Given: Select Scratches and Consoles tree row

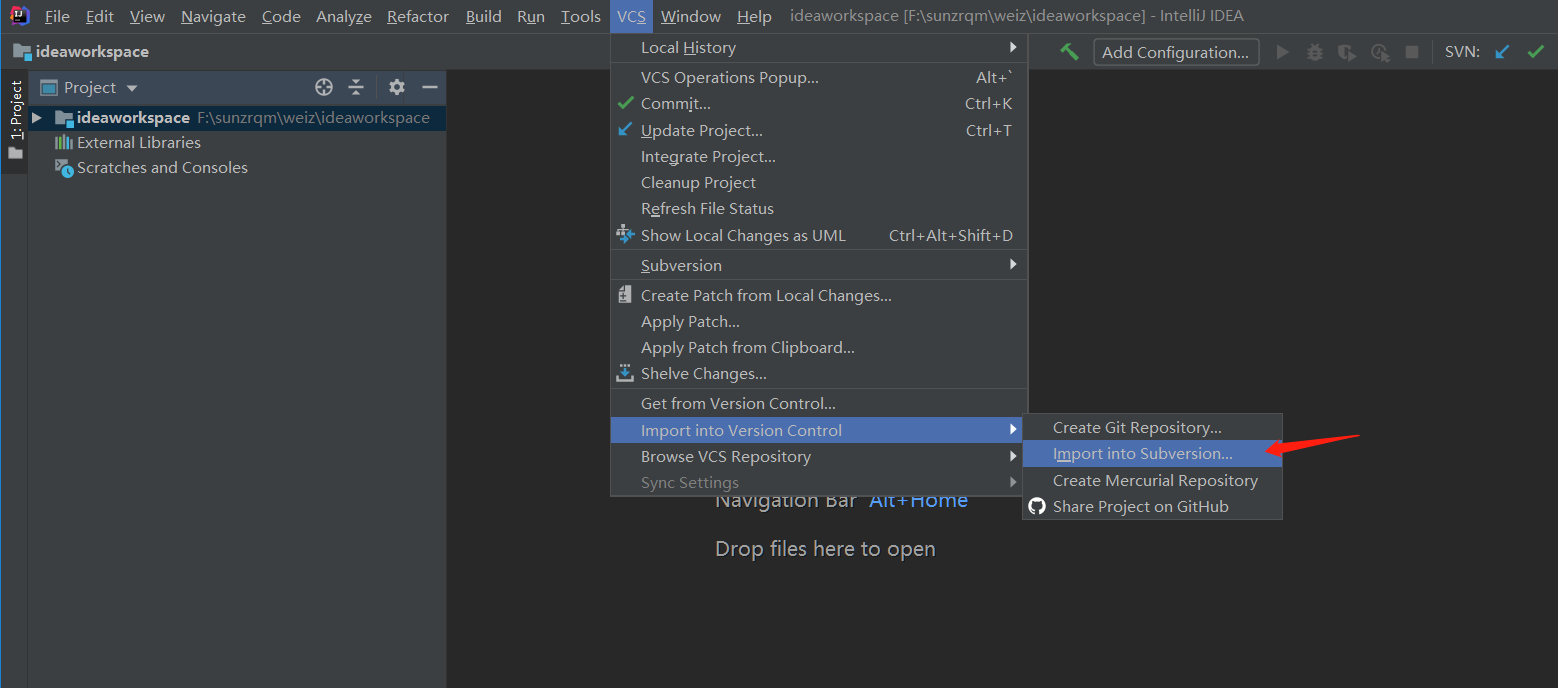Looking at the screenshot, I should (x=237, y=168).
